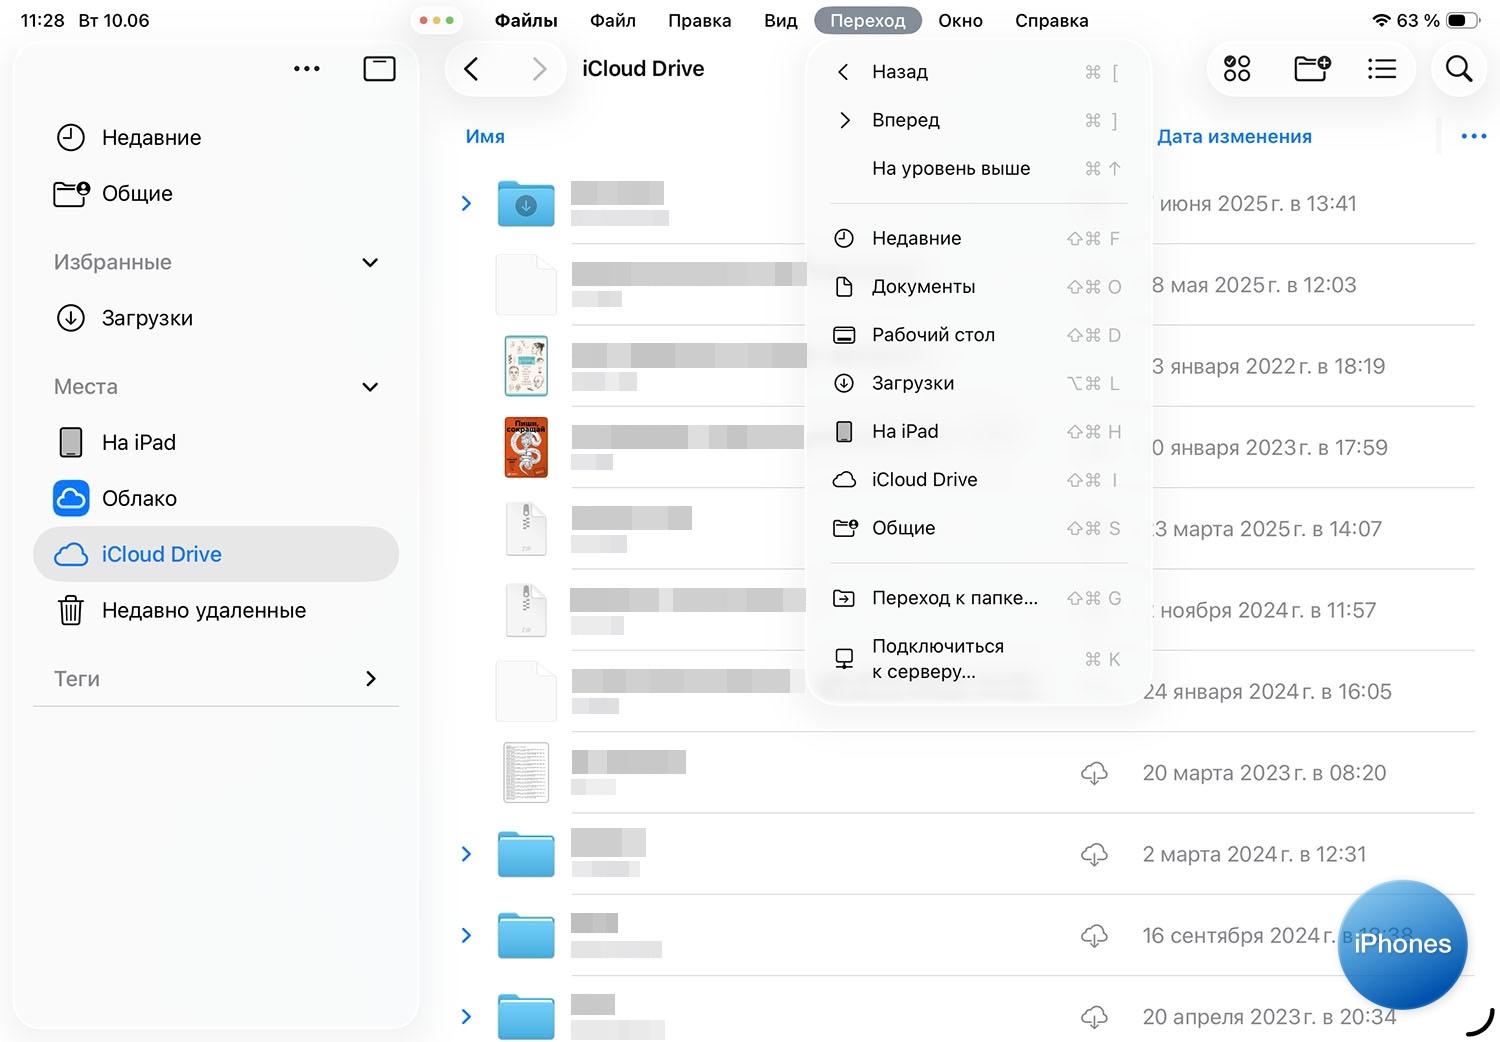1500x1042 pixels.
Task: Collapse the Избранные section
Action: coord(370,263)
